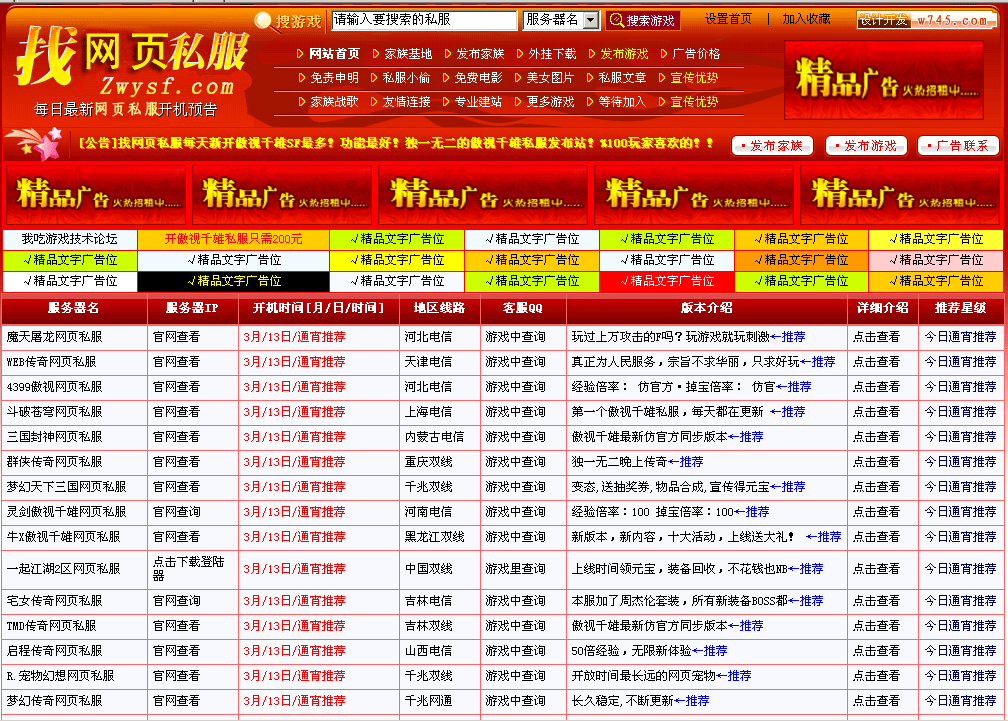Click 点击查看 for the WEB传奇网页私服 row
1008x721 pixels.
878,361
